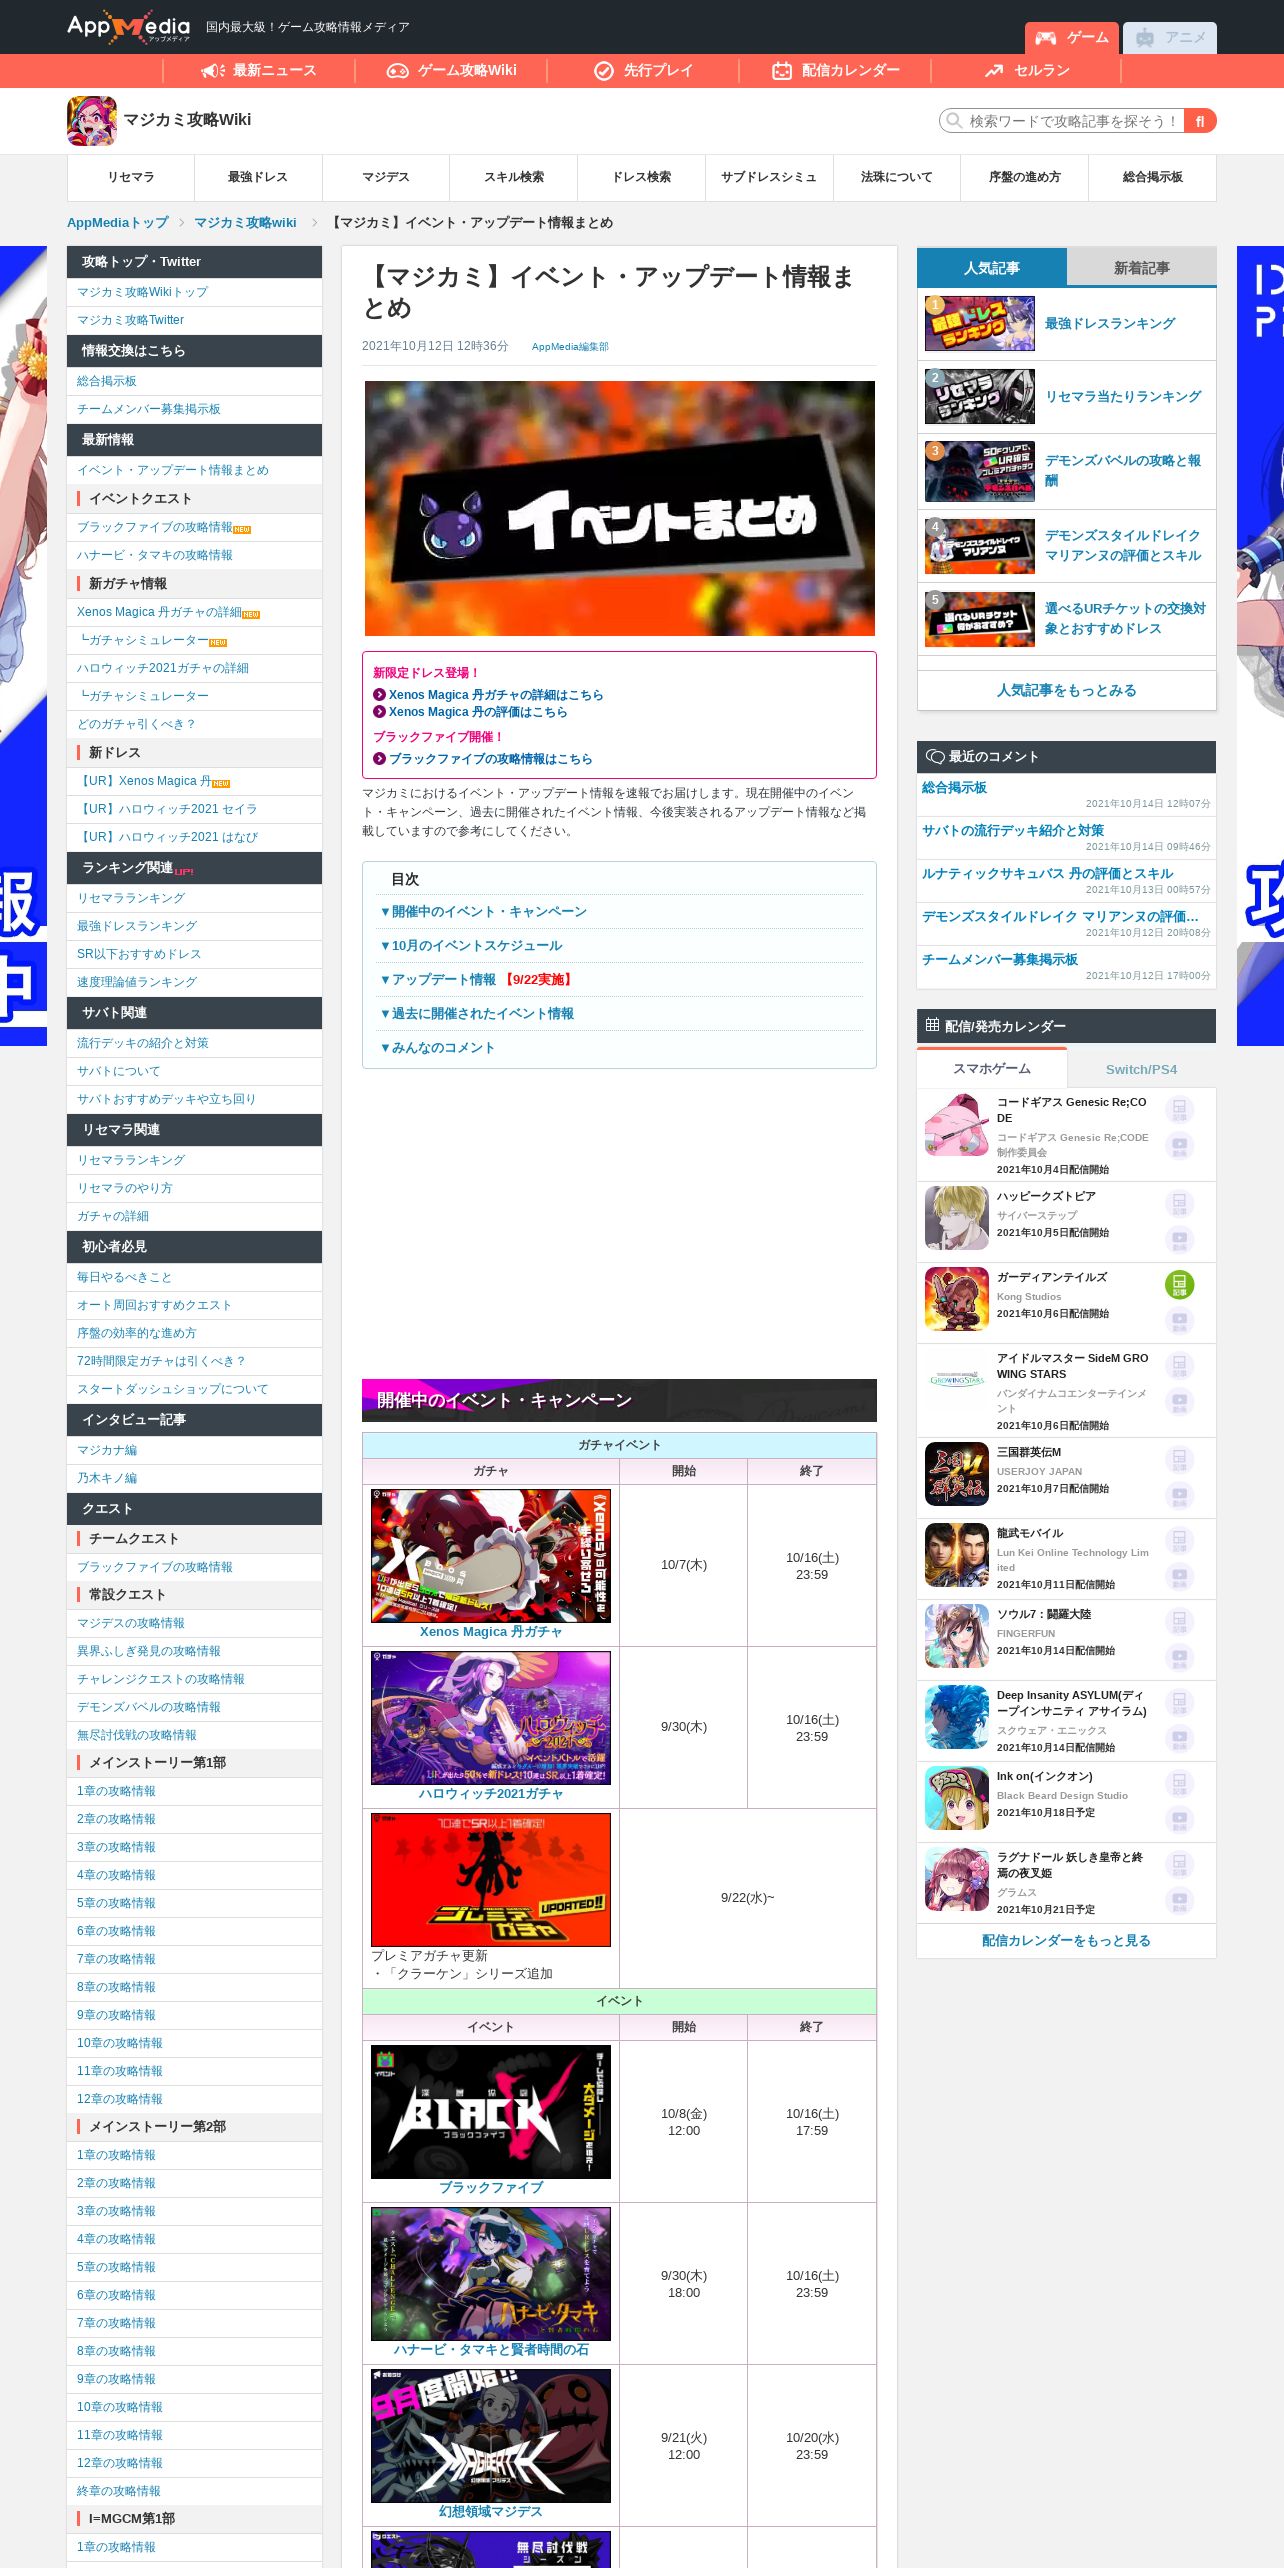Open リセマラ in the wiki navigation bar
The width and height of the screenshot is (1284, 2568).
(131, 177)
